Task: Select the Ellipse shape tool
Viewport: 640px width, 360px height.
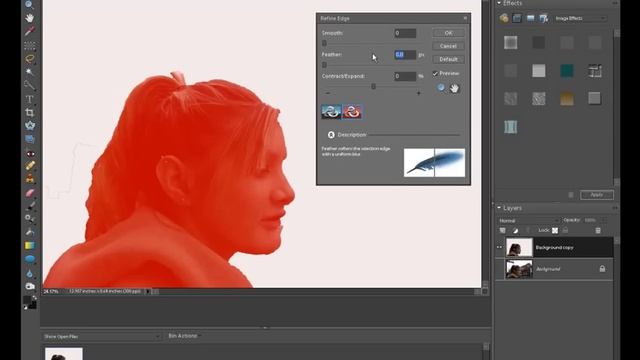Action: click(x=29, y=259)
